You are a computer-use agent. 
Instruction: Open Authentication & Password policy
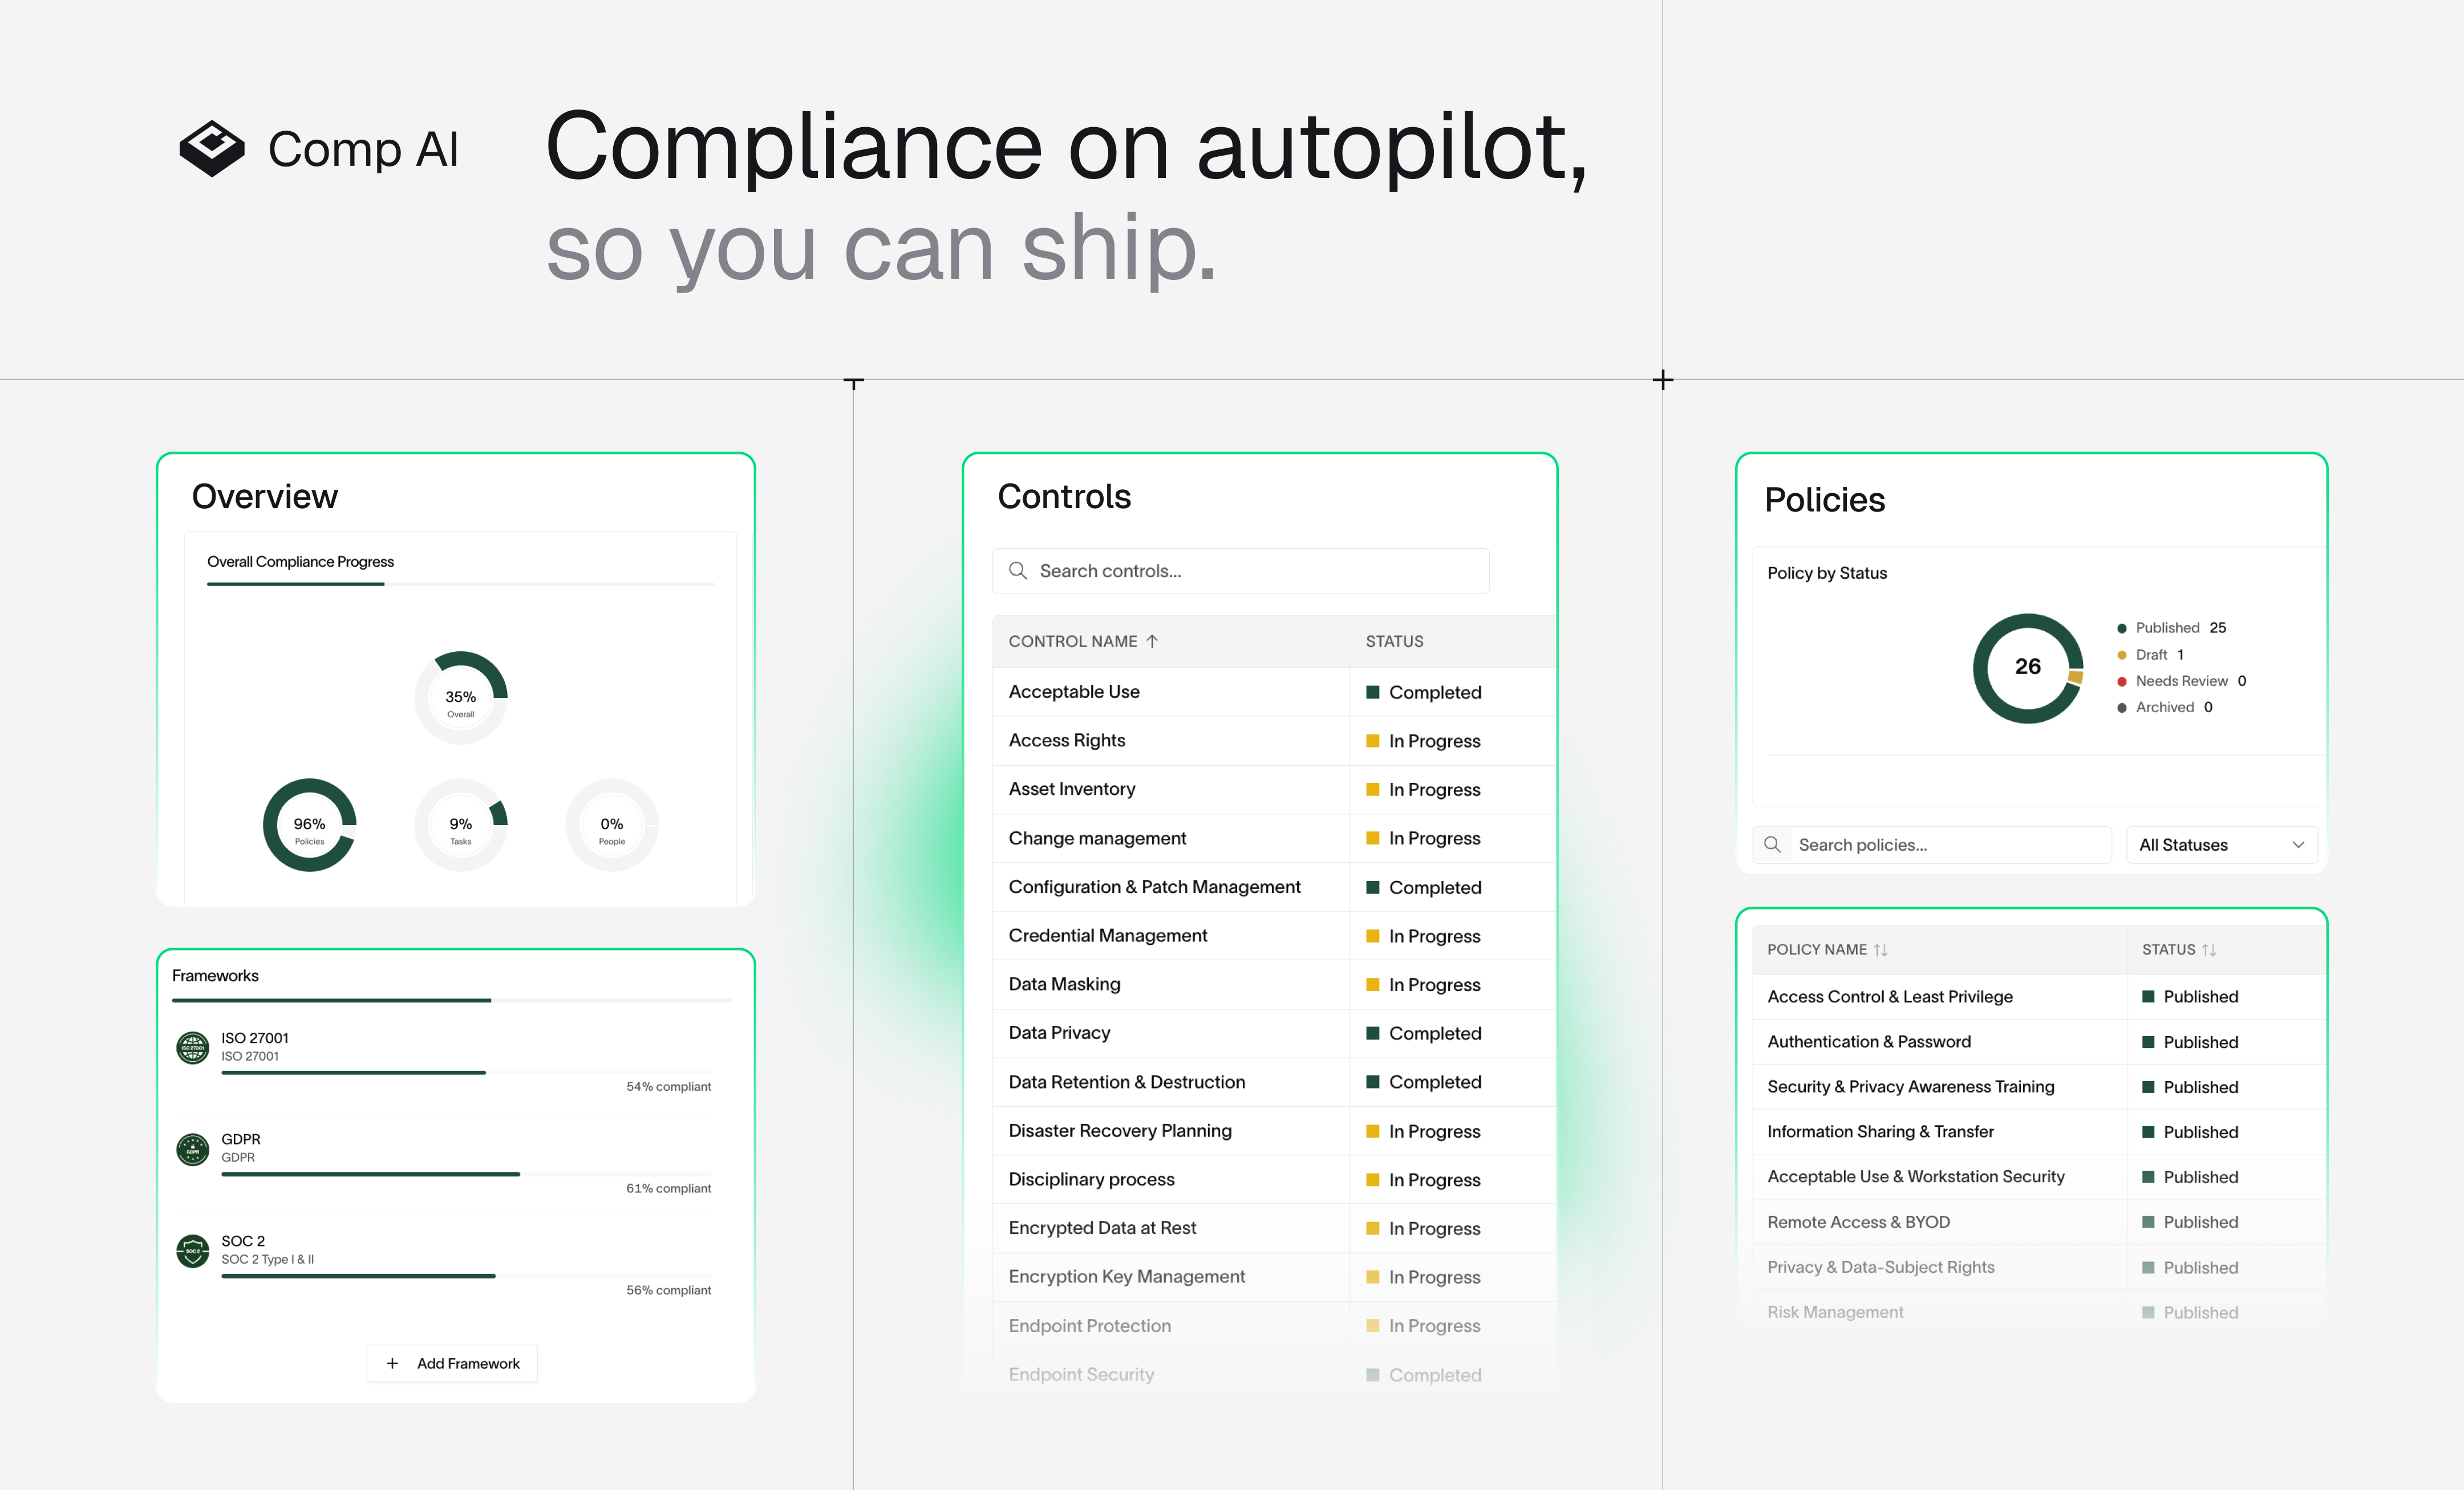1869,1042
